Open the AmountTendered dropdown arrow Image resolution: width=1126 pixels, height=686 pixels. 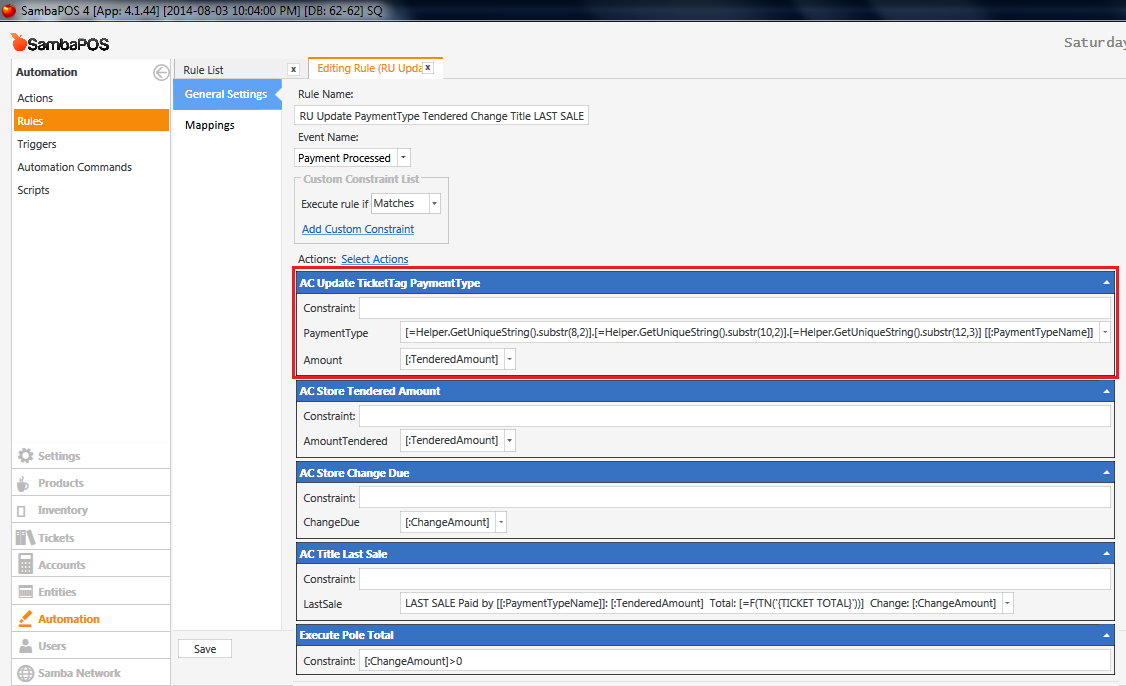click(x=509, y=440)
